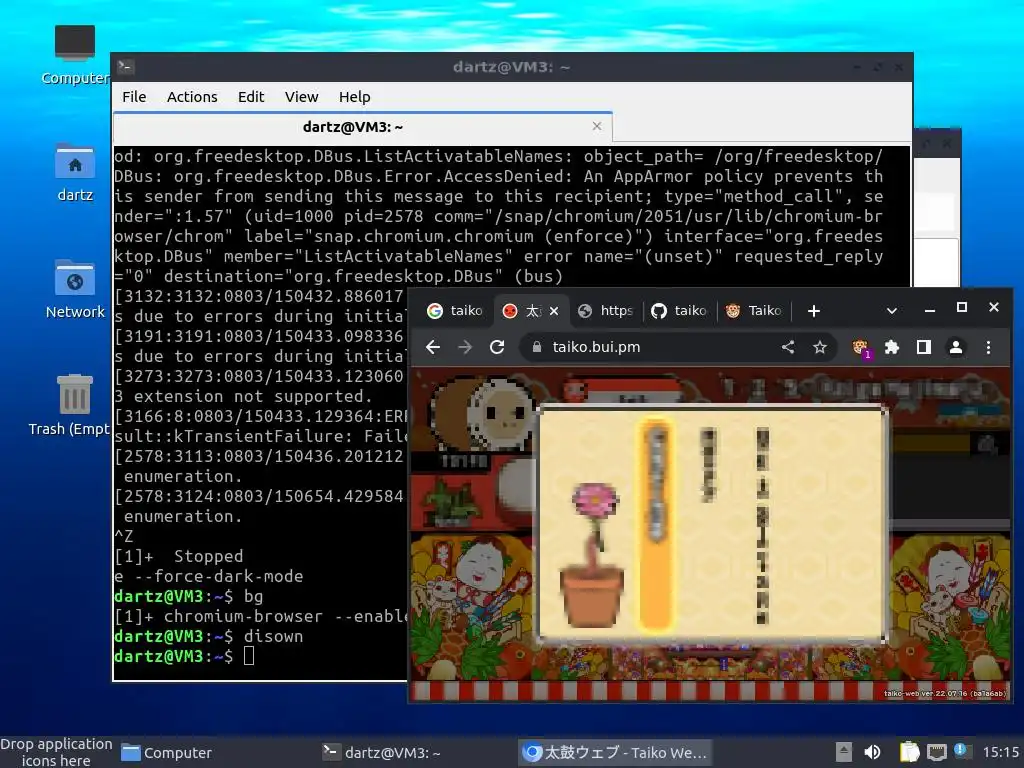Click the taiko.bui.pm address bar

point(677,347)
